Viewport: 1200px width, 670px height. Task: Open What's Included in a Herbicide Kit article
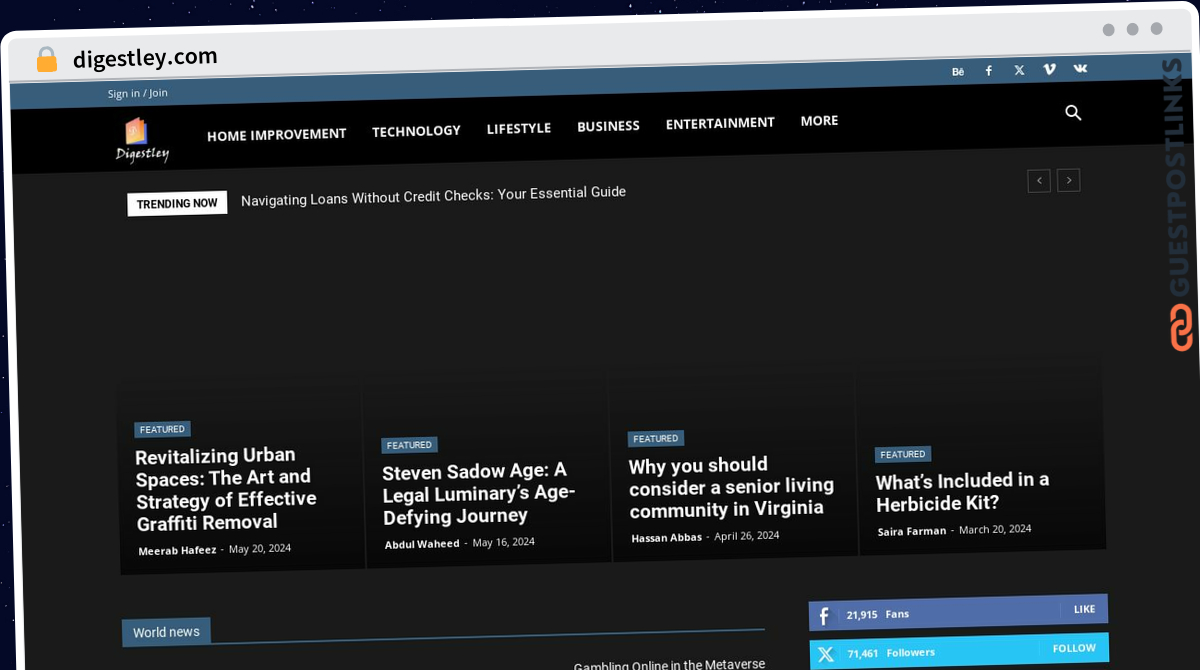962,492
